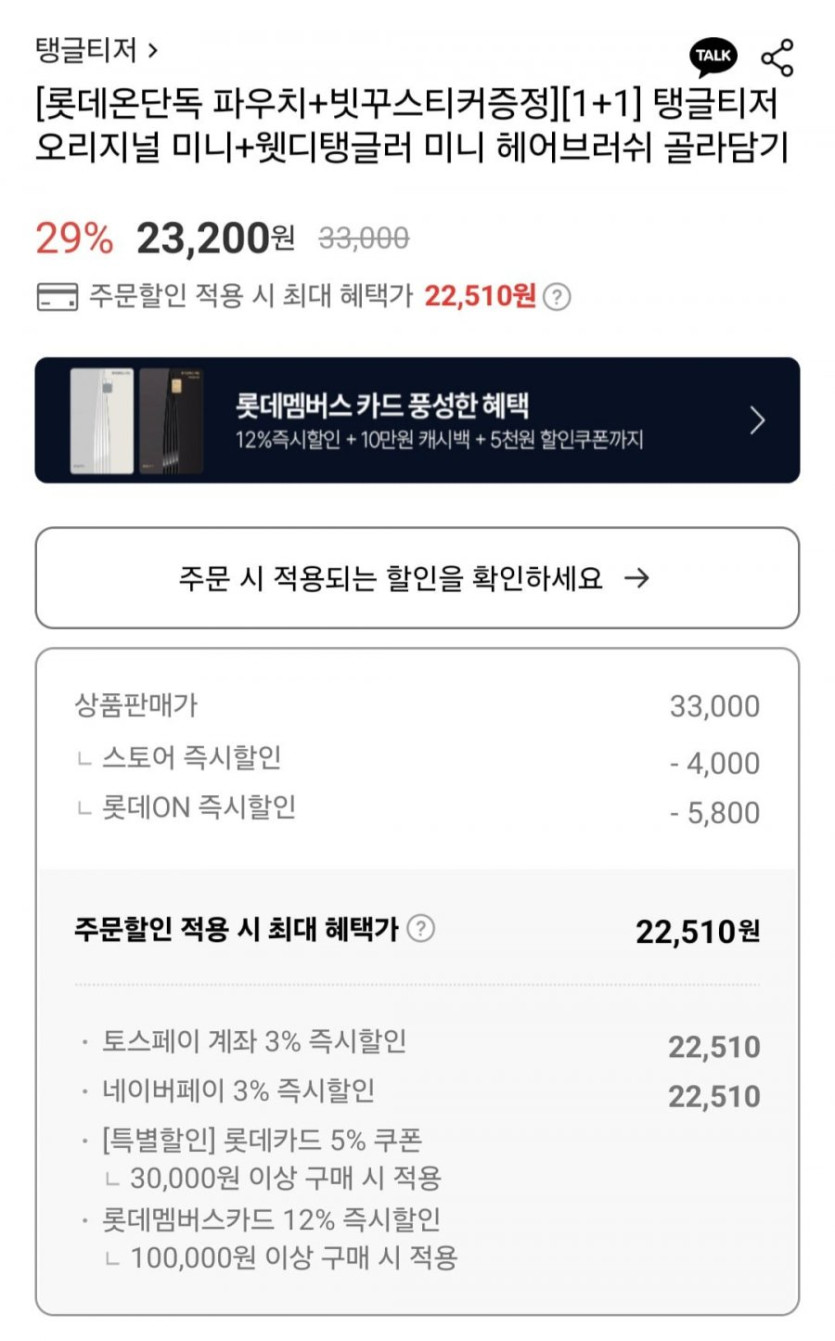Tap the 롯데멤버스 카드 풍성한 혜택 banner text
The image size is (835, 1341).
382,406
